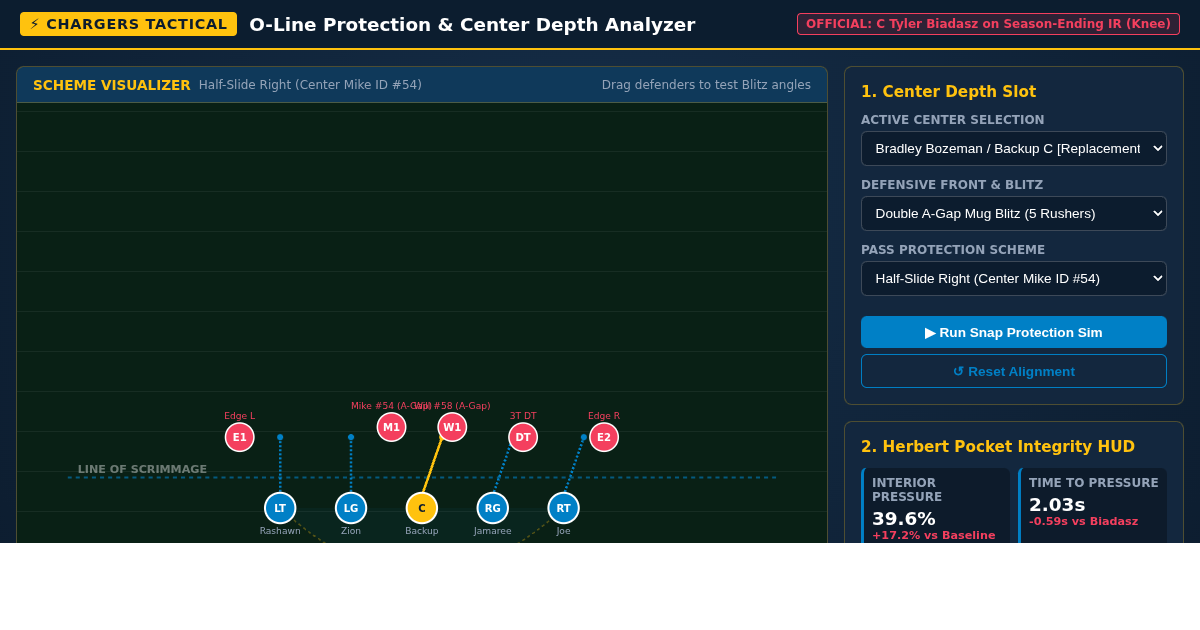Click the RG Jamaree lineman node

pyautogui.click(x=493, y=508)
